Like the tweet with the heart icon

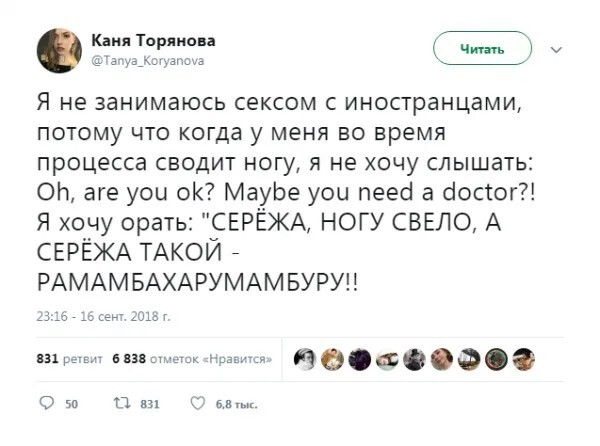(x=198, y=403)
